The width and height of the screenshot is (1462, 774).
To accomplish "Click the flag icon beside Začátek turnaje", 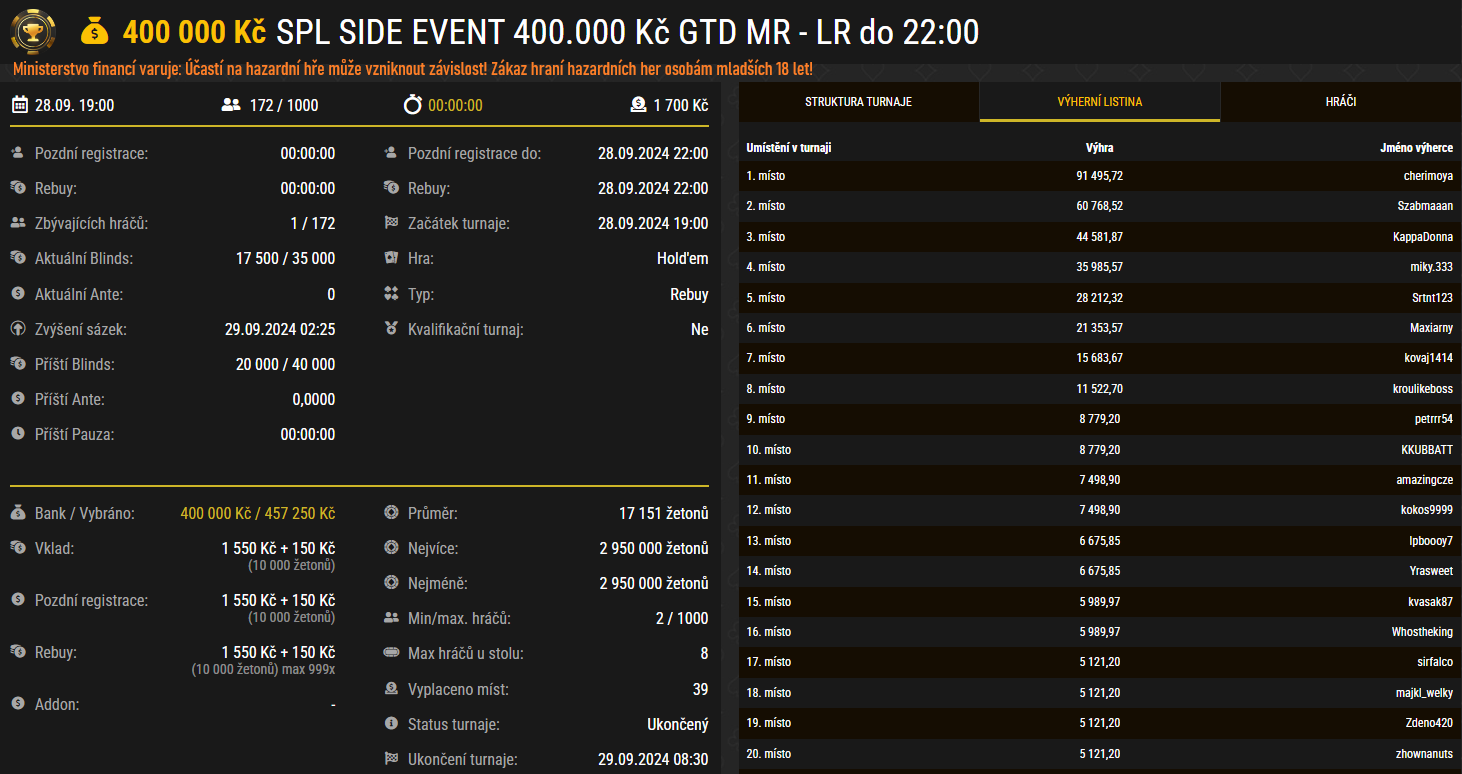I will [391, 223].
